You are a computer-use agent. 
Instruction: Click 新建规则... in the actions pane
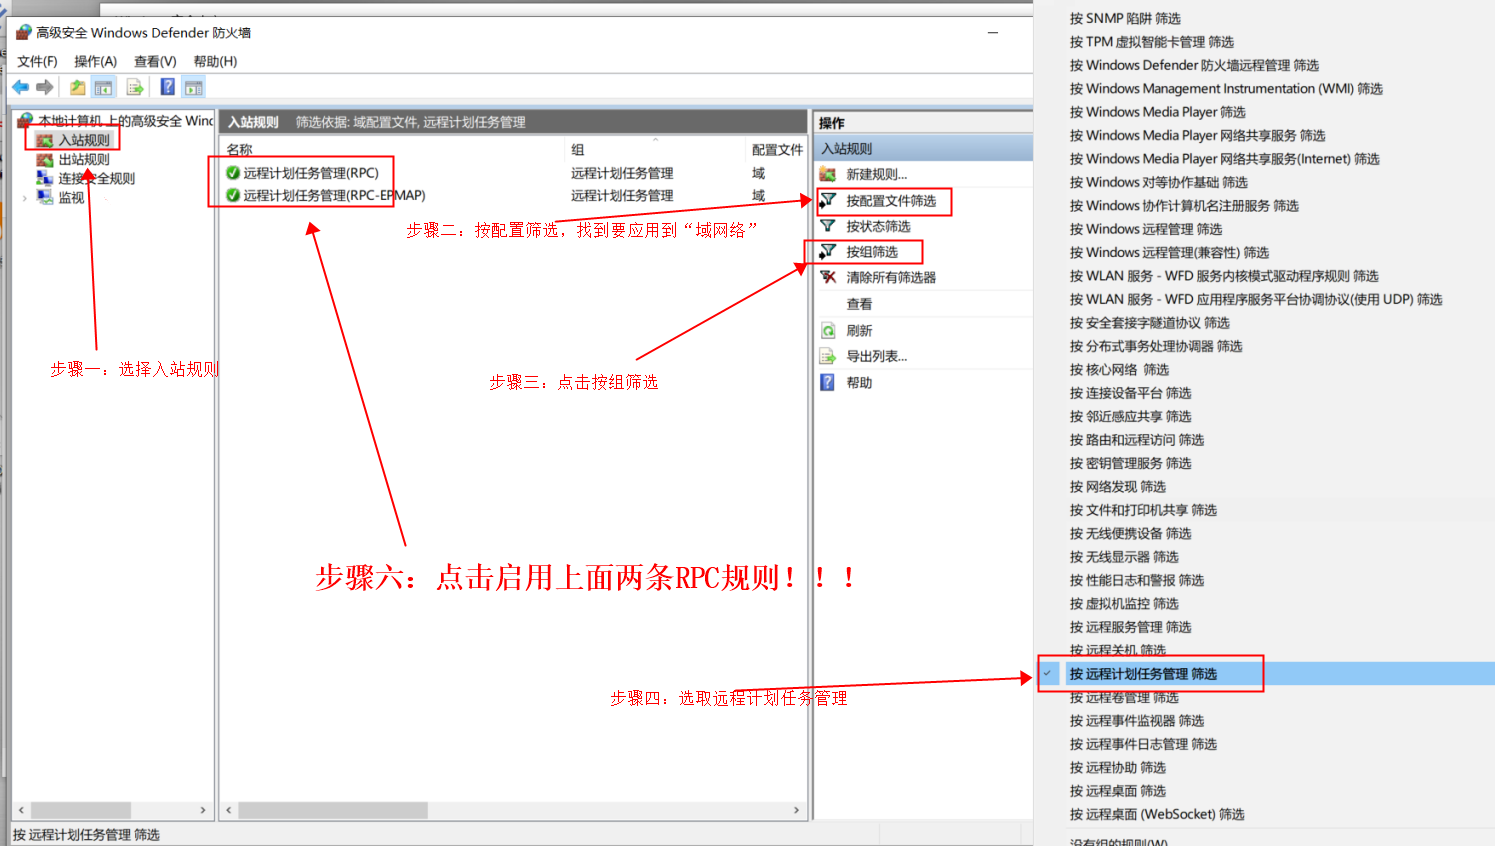click(x=877, y=174)
